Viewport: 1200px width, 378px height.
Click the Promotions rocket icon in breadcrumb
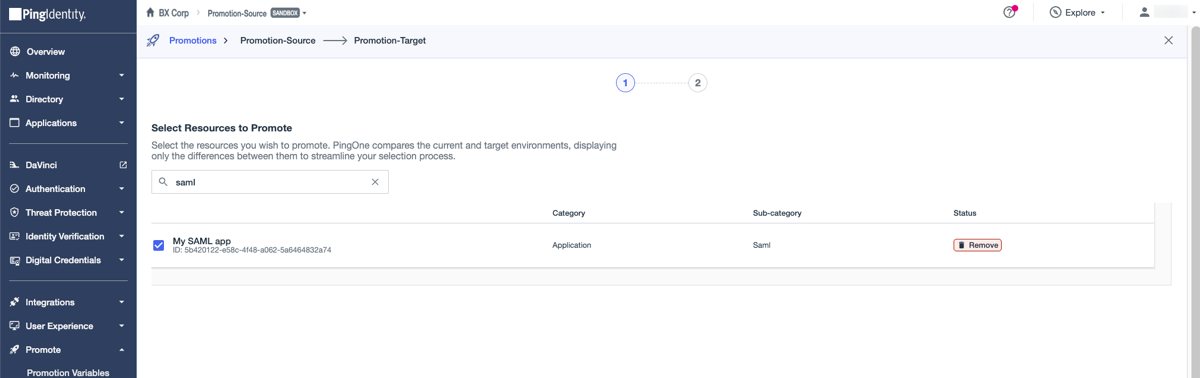[153, 41]
